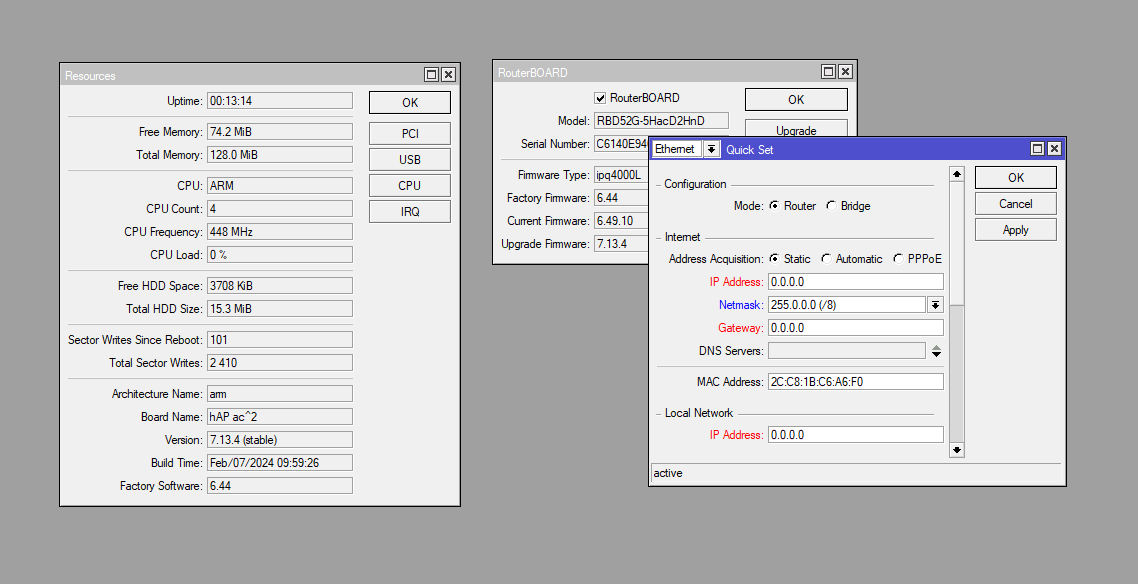This screenshot has width=1138, height=584.
Task: Click the CPU value ARM
Action: 279,186
